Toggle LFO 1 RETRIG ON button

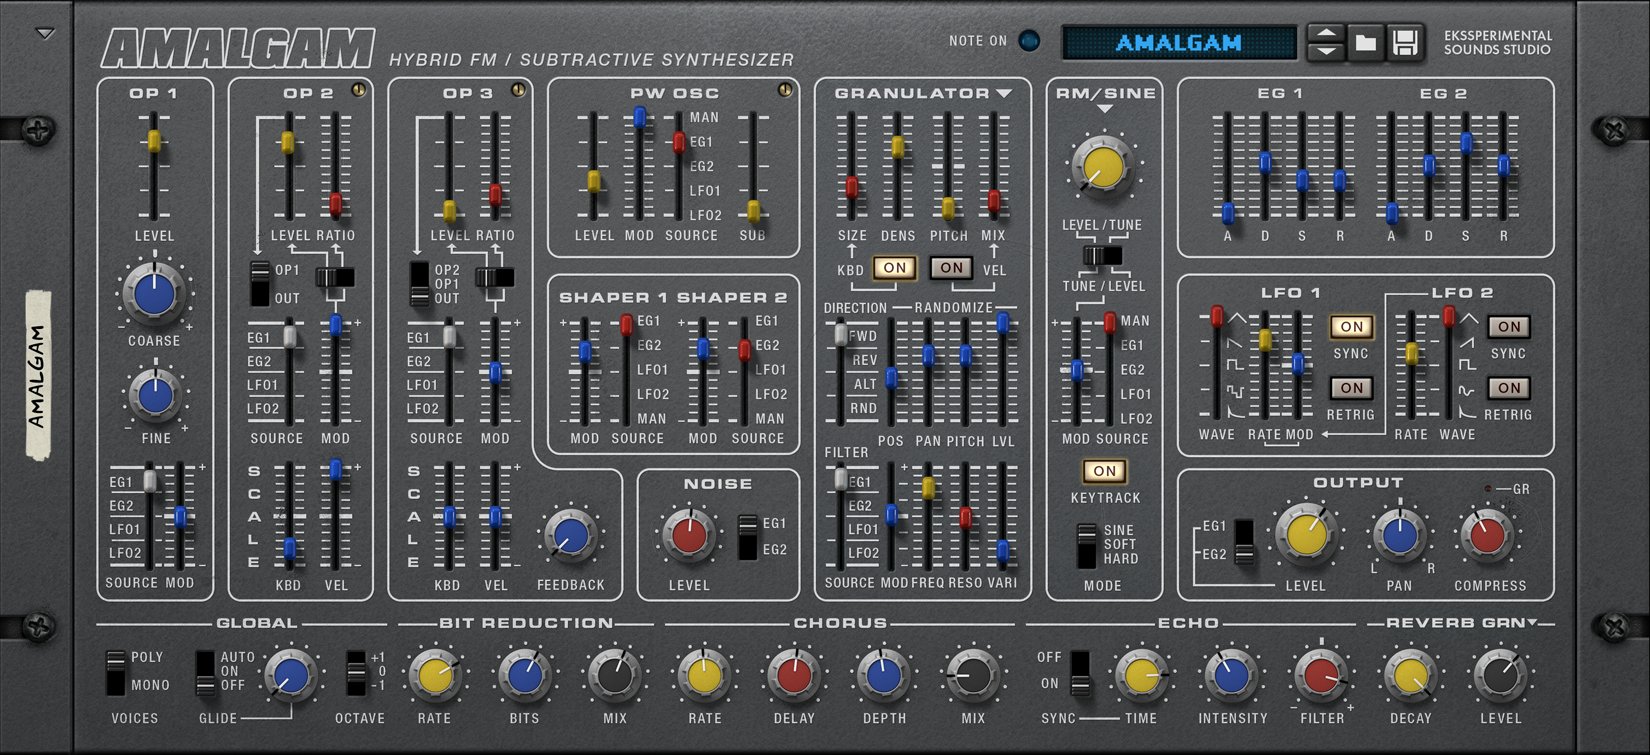pos(1351,388)
